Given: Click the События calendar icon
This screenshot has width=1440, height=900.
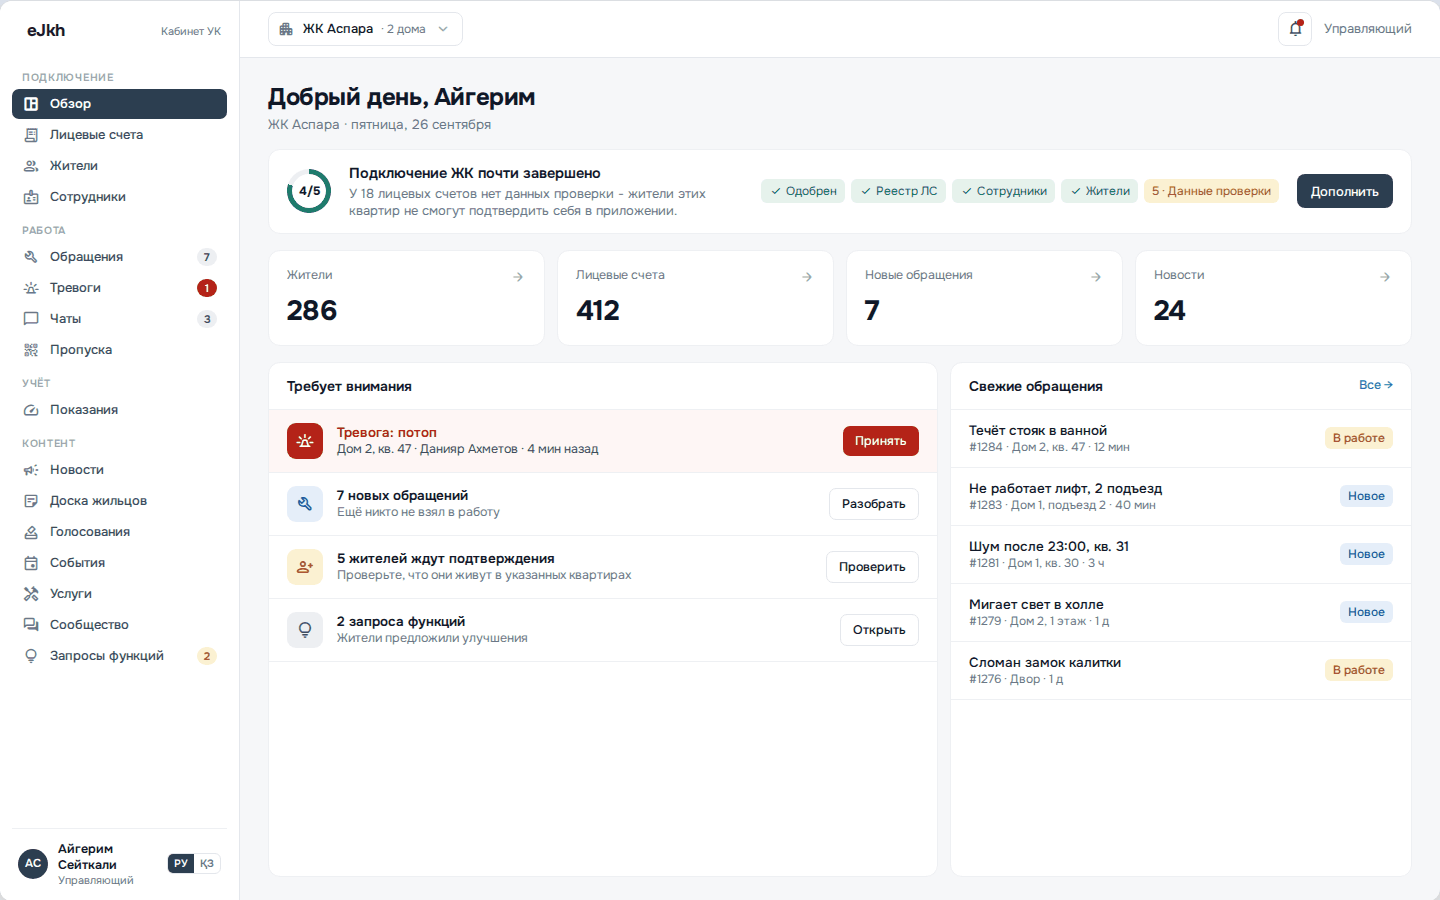Looking at the screenshot, I should [31, 563].
